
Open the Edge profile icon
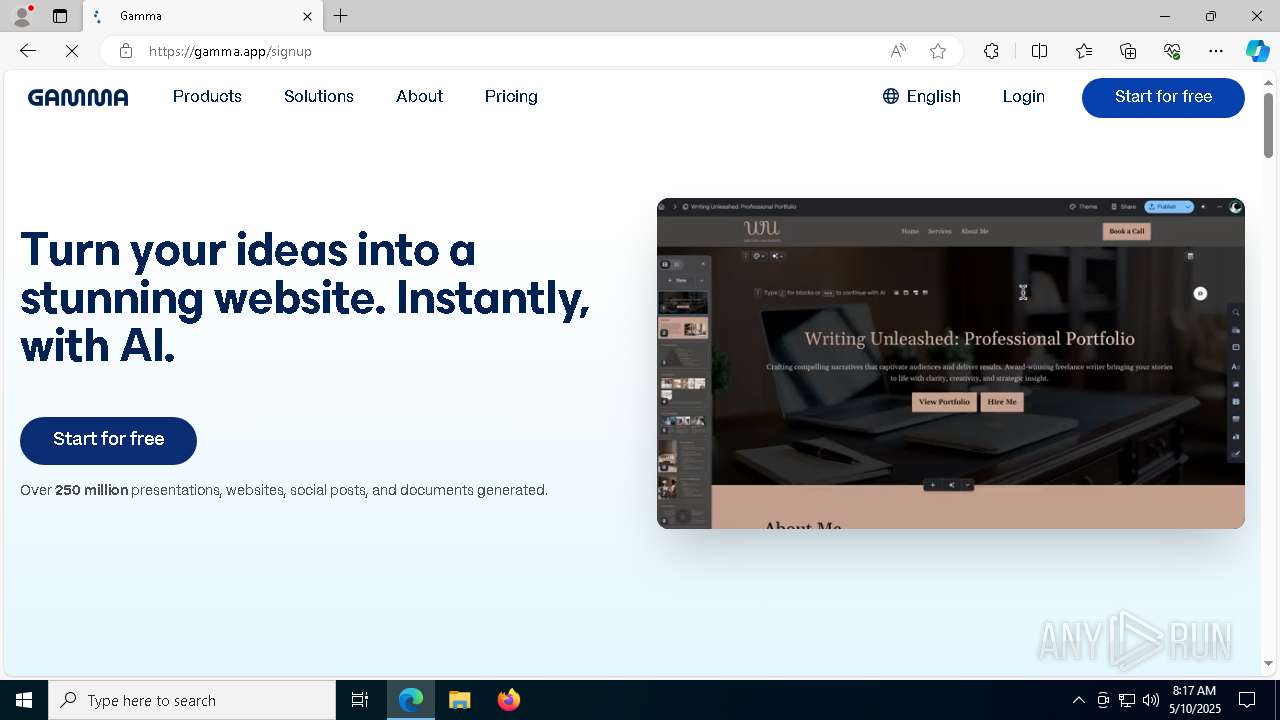pyautogui.click(x=22, y=16)
